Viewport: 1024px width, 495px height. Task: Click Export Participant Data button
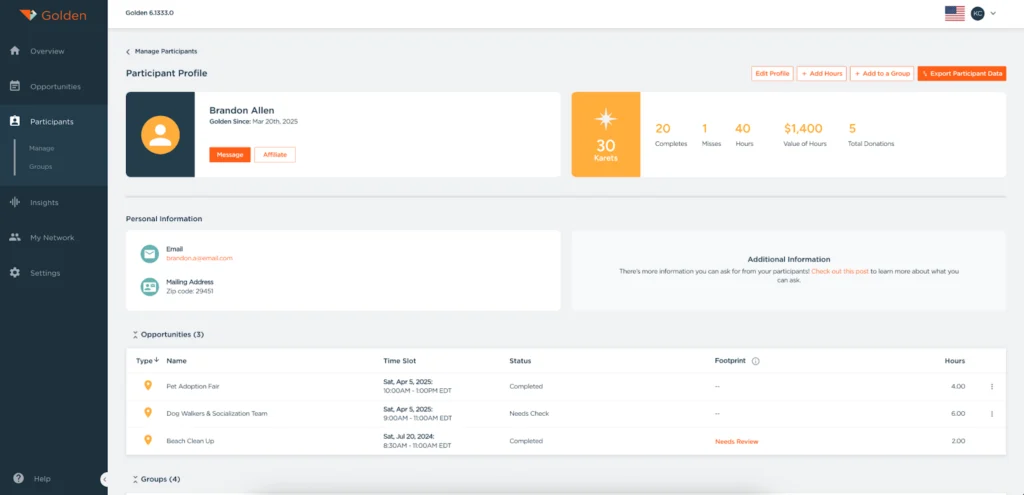(x=962, y=74)
